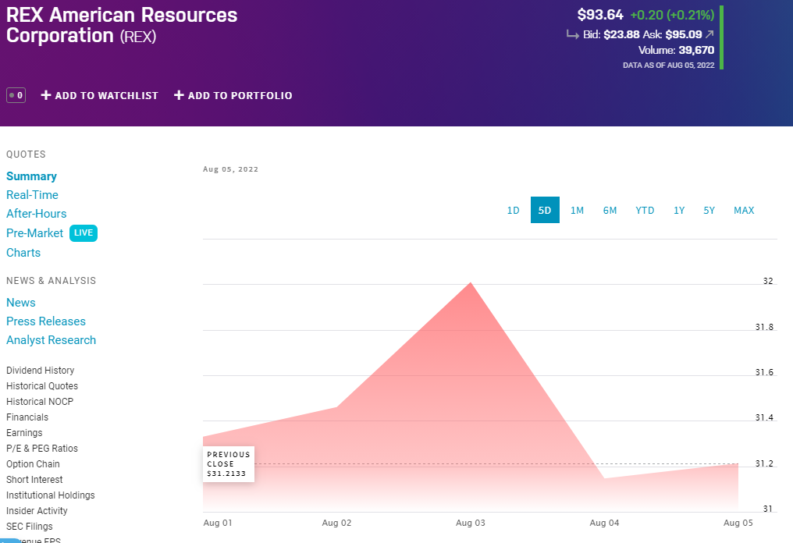Viewport: 793px width, 543px height.
Task: Open the Financials page
Action: [27, 417]
